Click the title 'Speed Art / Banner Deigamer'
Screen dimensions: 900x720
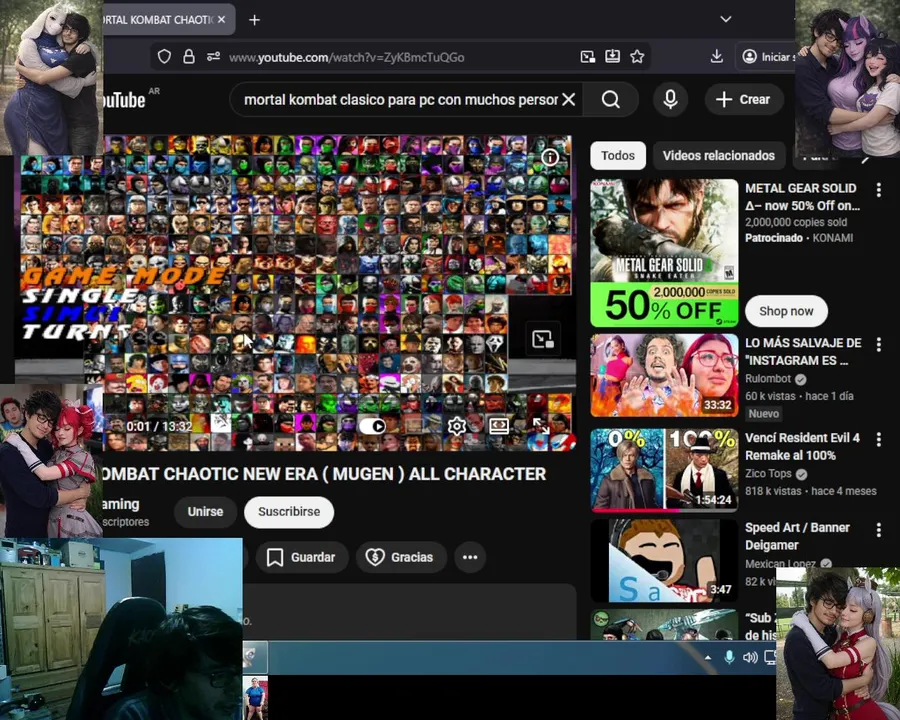pyautogui.click(x=797, y=536)
